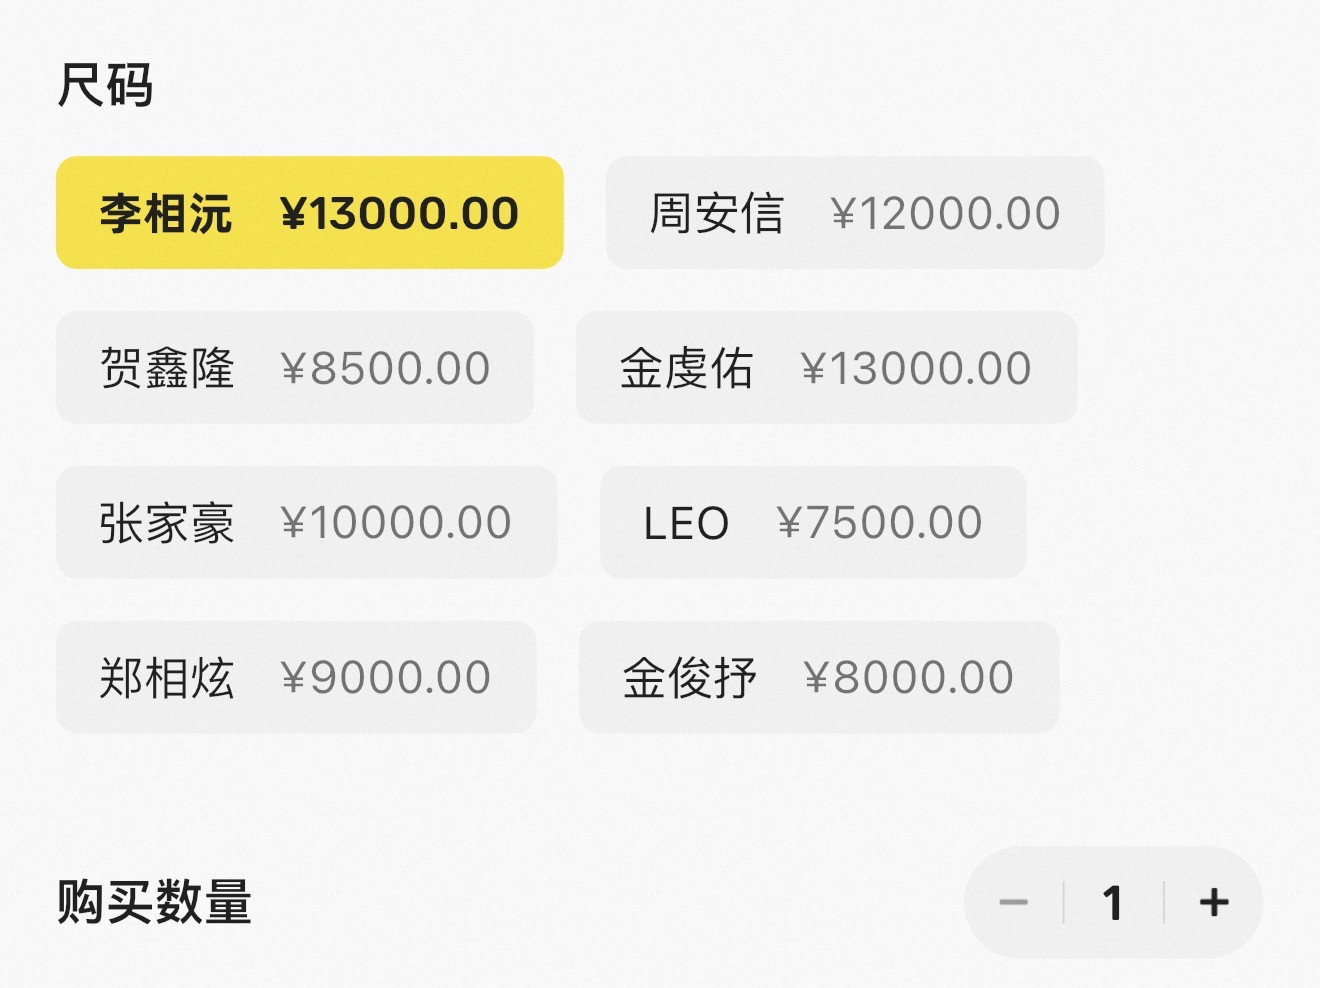
Task: Choose the 周安信 option chip
Action: pyautogui.click(x=855, y=213)
